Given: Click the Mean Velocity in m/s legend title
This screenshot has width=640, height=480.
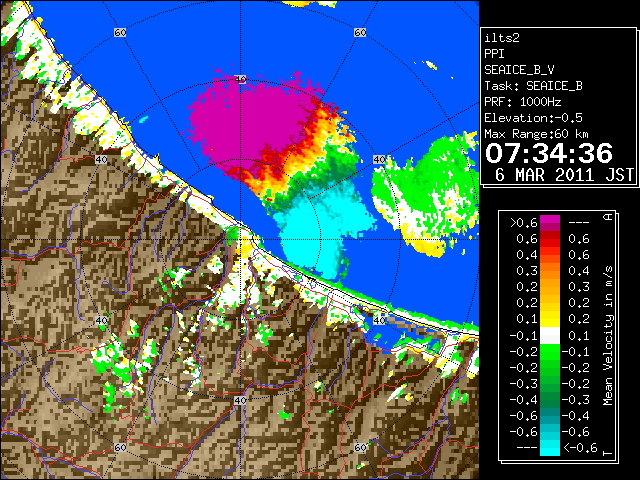Looking at the screenshot, I should tap(608, 336).
